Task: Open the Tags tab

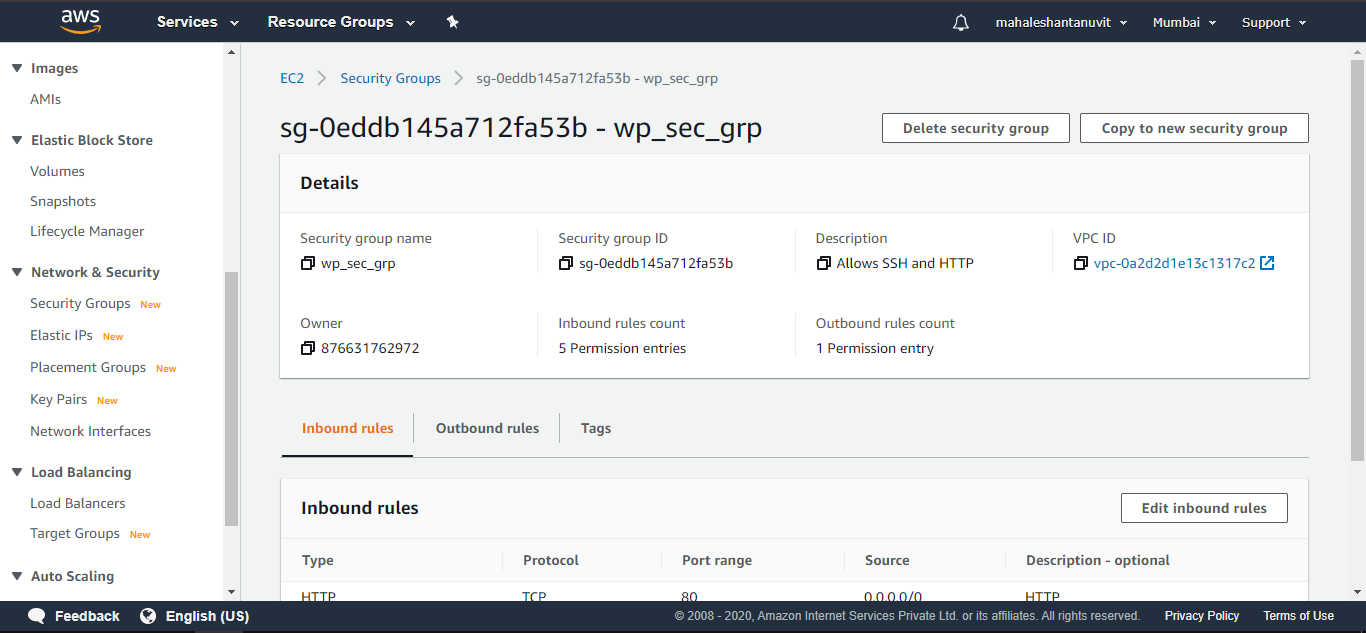Action: pyautogui.click(x=595, y=427)
